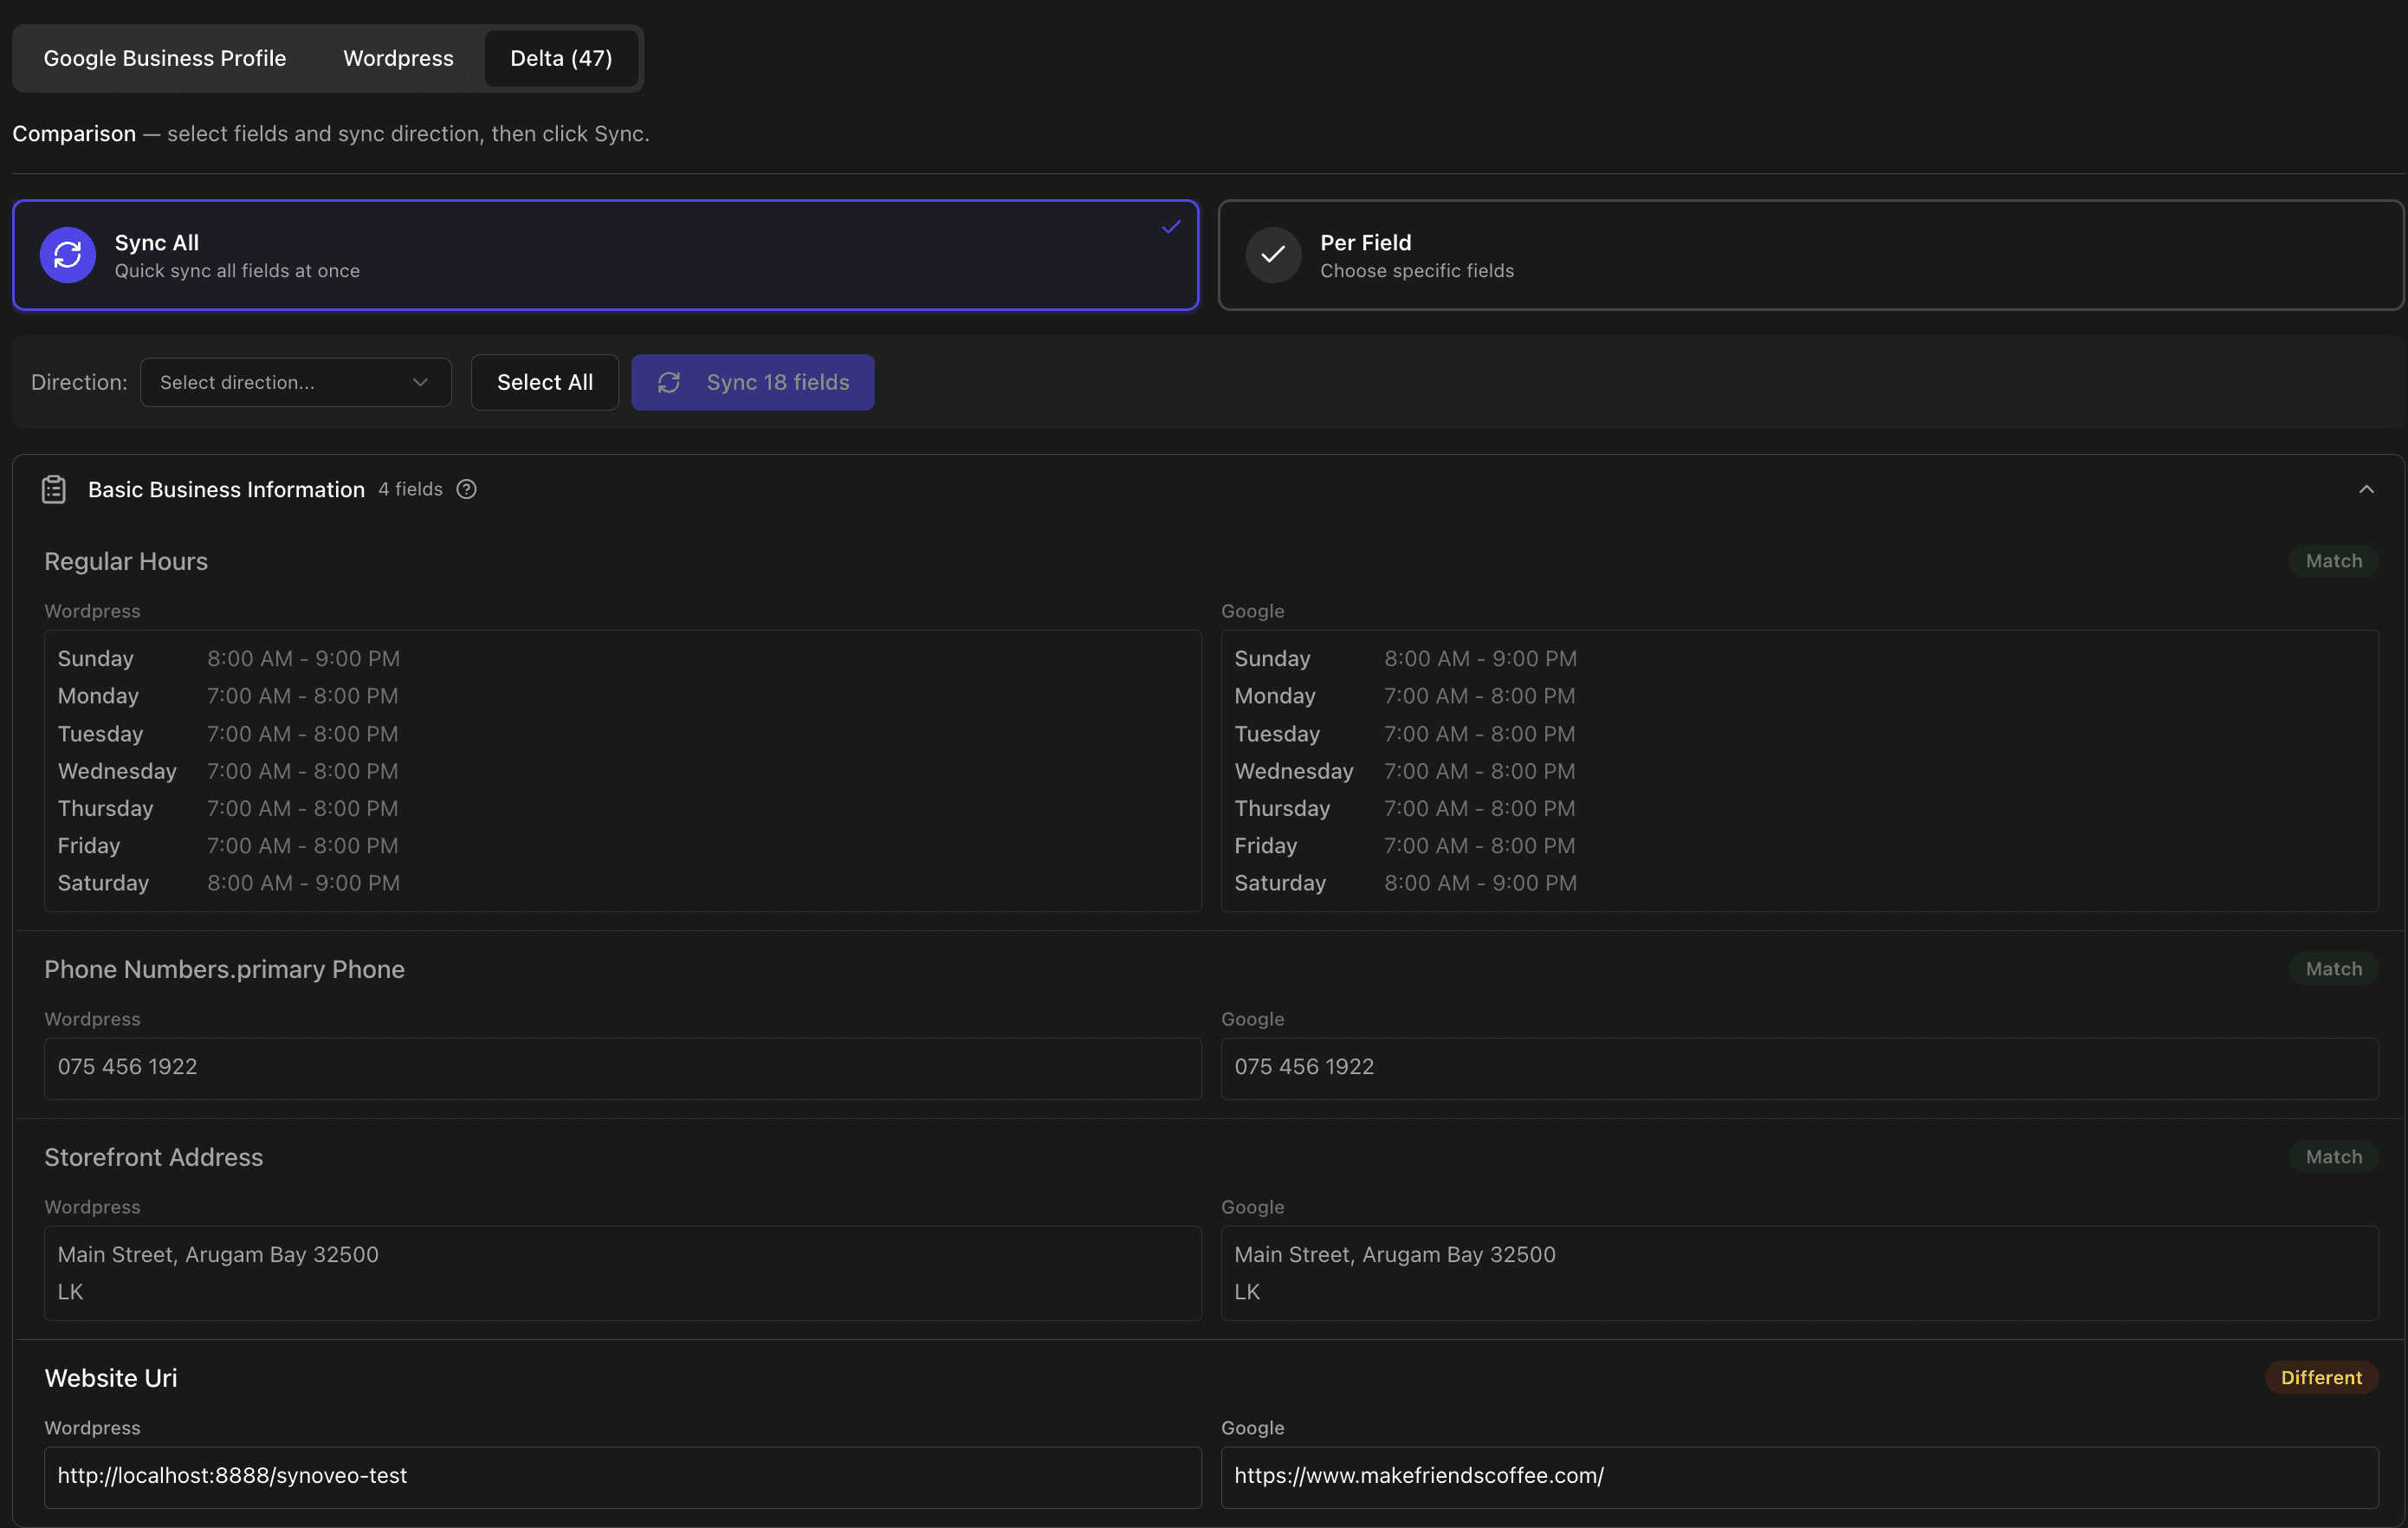Screen dimensions: 2408x1528
Task: Open the Select direction dropdown
Action: (x=295, y=382)
